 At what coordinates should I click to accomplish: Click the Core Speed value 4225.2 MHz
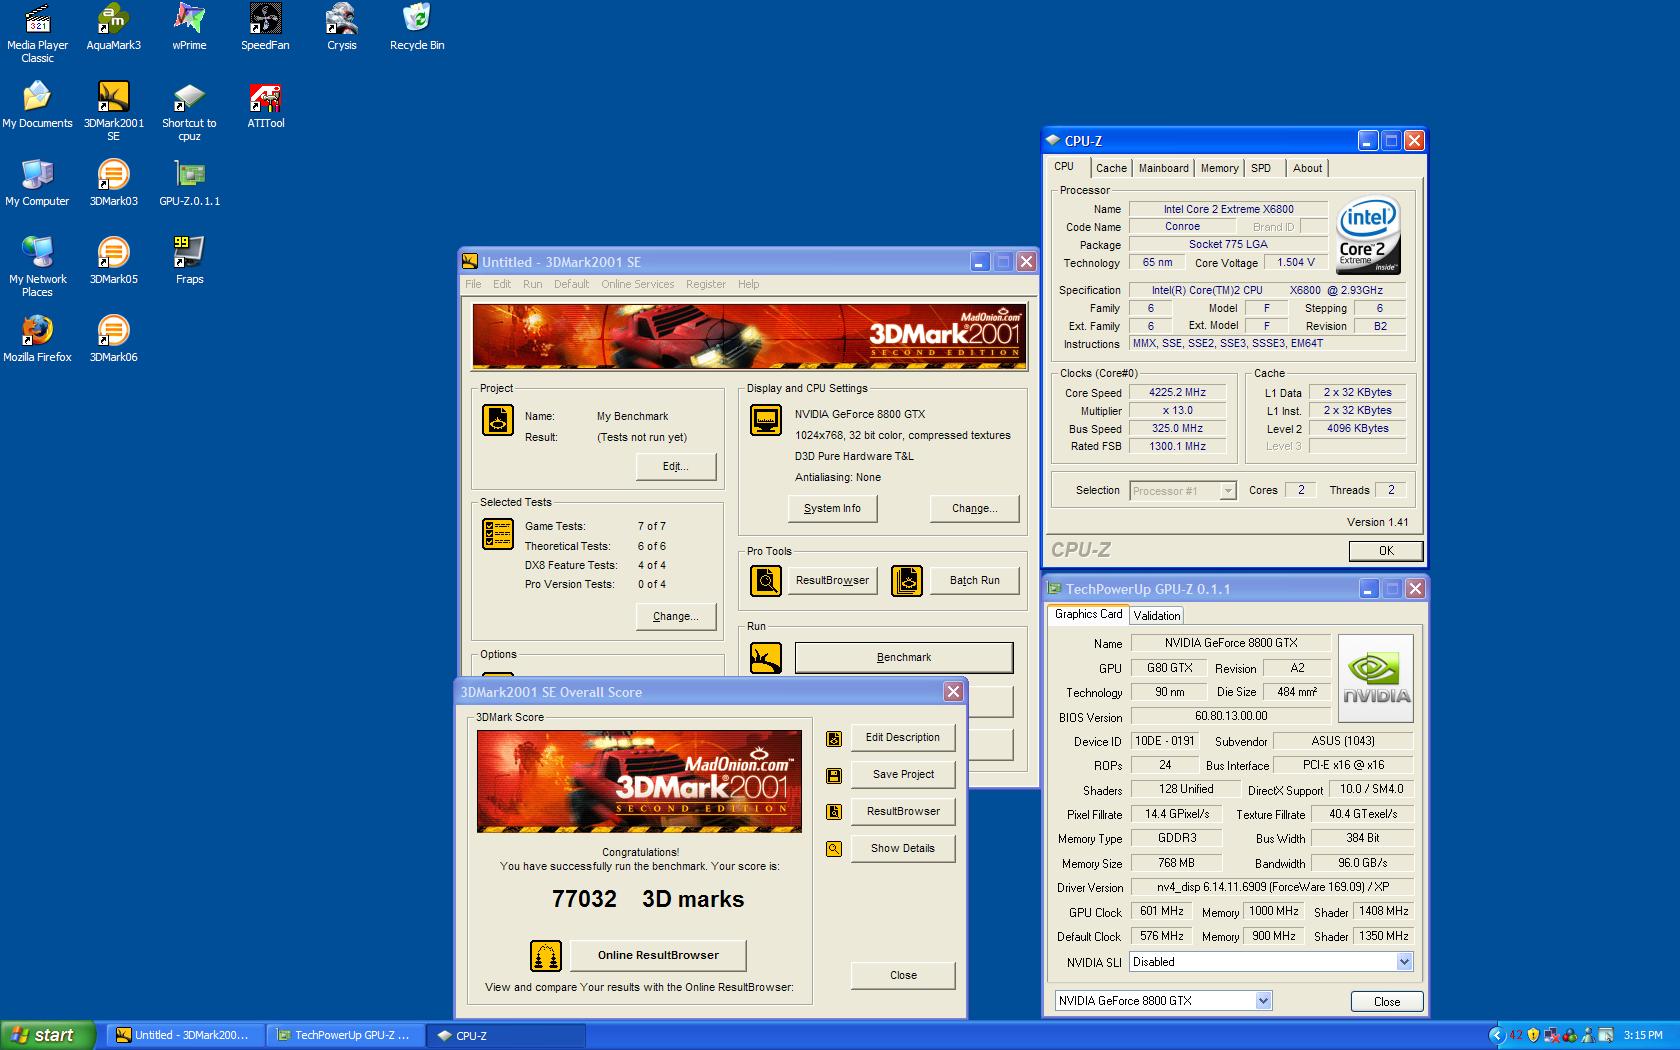[x=1178, y=393]
